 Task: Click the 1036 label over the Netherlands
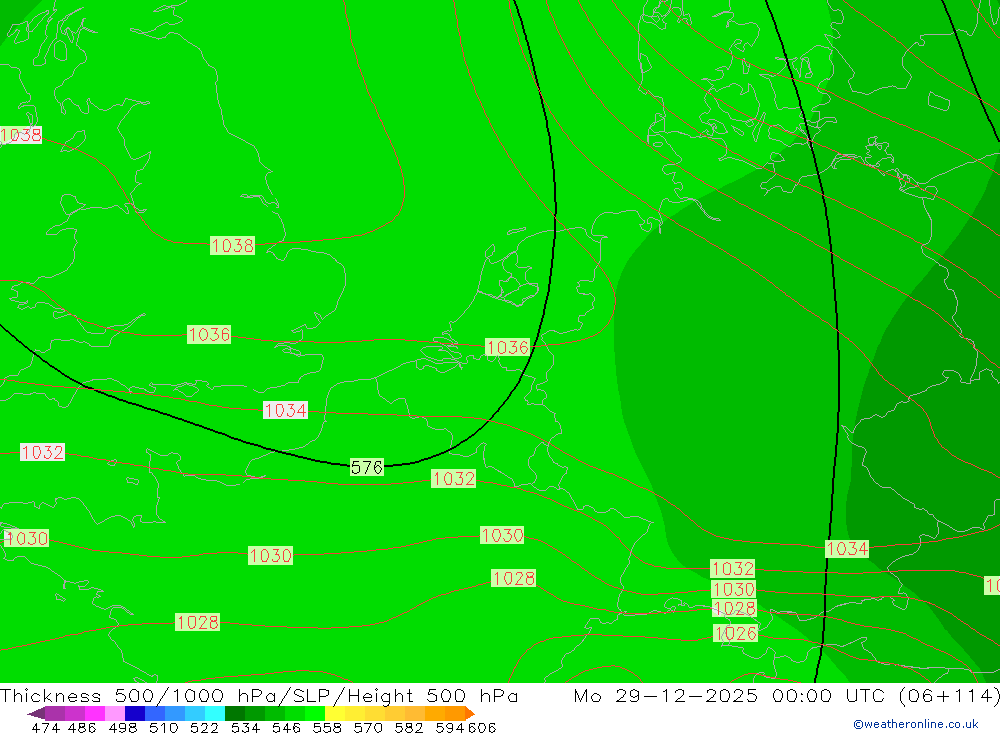pos(508,348)
